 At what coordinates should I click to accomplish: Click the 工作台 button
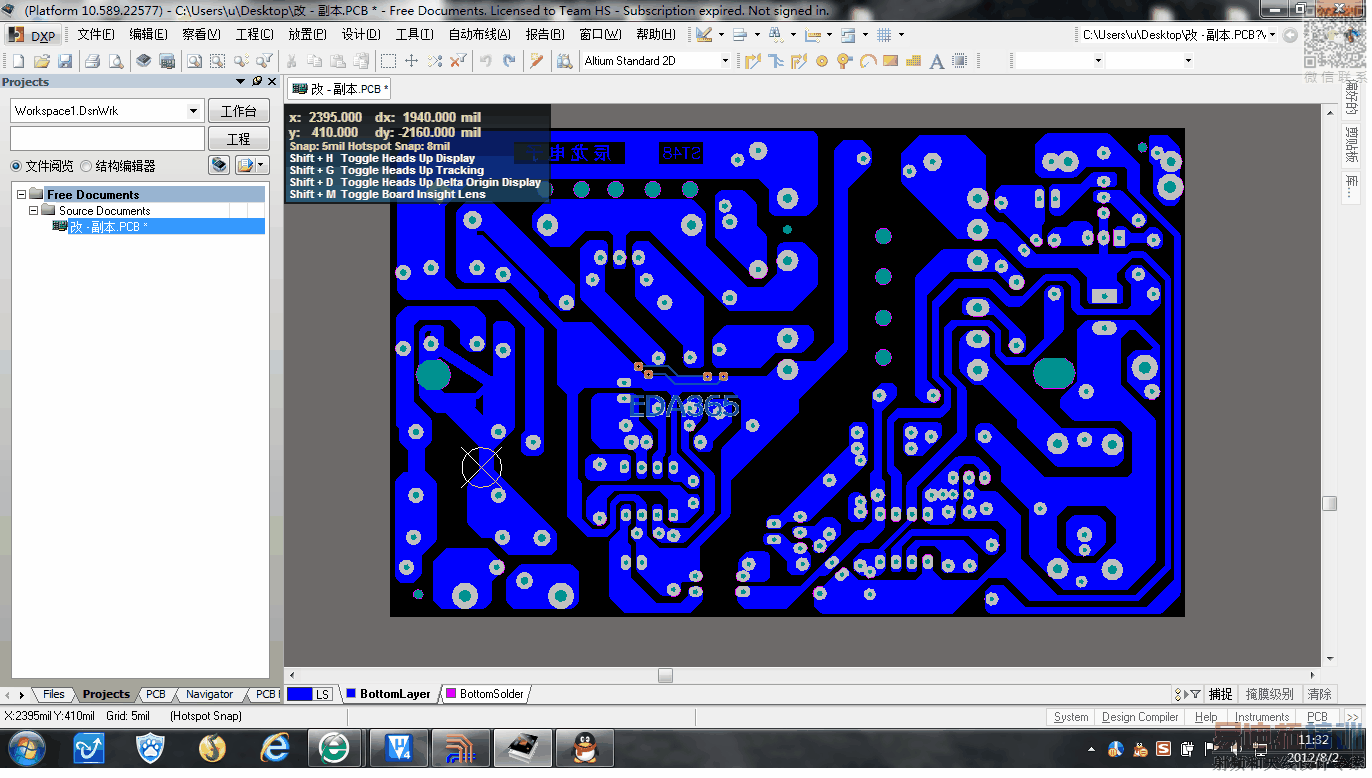tap(238, 111)
